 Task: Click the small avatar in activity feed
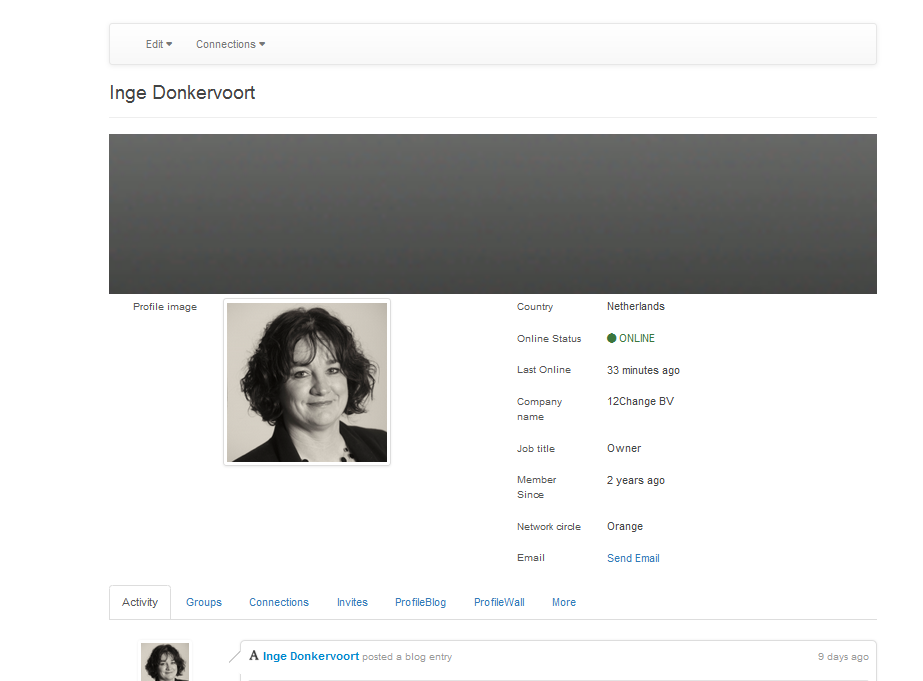[x=165, y=662]
